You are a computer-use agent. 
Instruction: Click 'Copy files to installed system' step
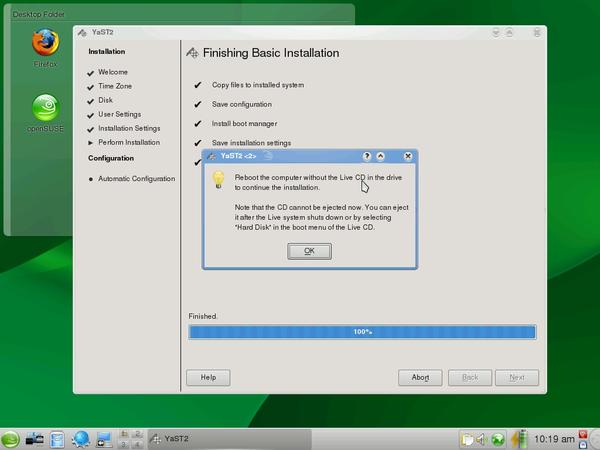pos(258,85)
